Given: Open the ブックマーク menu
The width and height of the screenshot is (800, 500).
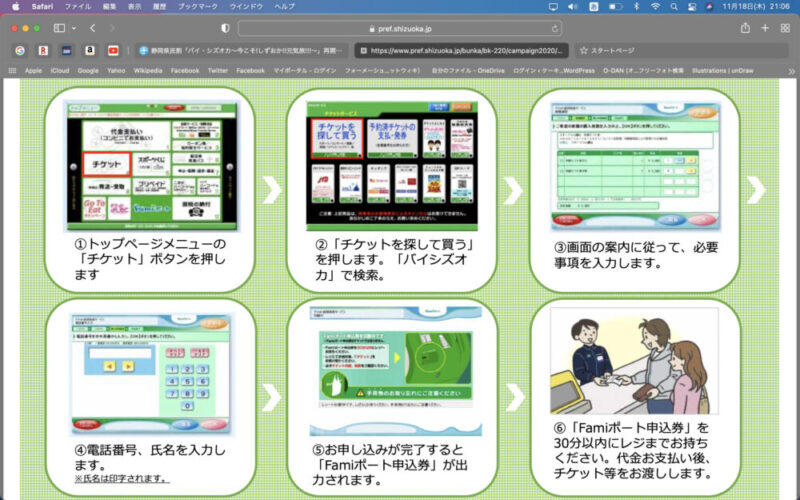Looking at the screenshot, I should (x=197, y=7).
